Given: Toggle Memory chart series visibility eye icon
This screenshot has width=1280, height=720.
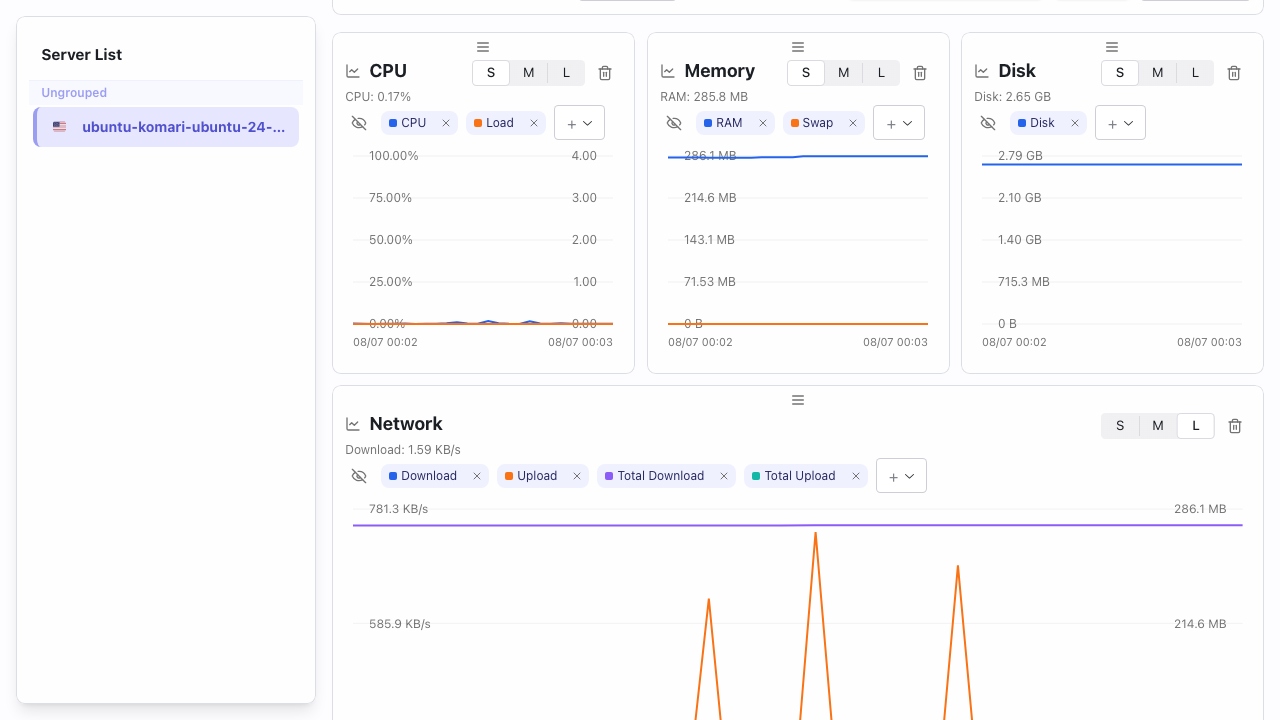Looking at the screenshot, I should click(674, 123).
